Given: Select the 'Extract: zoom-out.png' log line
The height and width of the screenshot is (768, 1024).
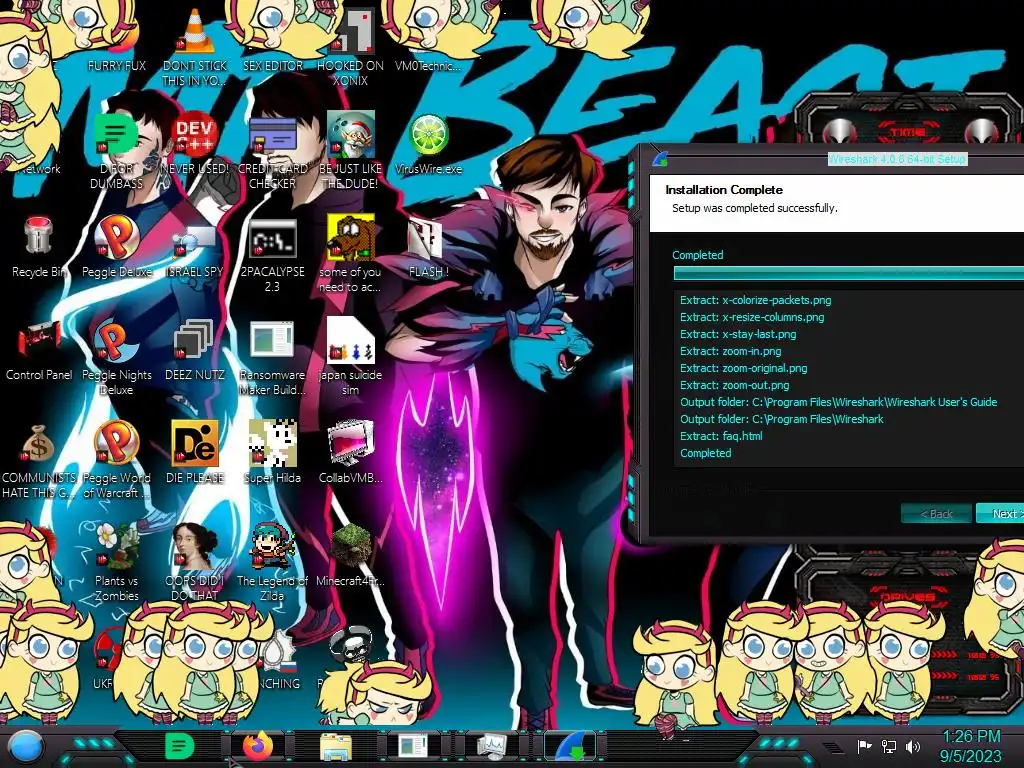Looking at the screenshot, I should pyautogui.click(x=734, y=385).
